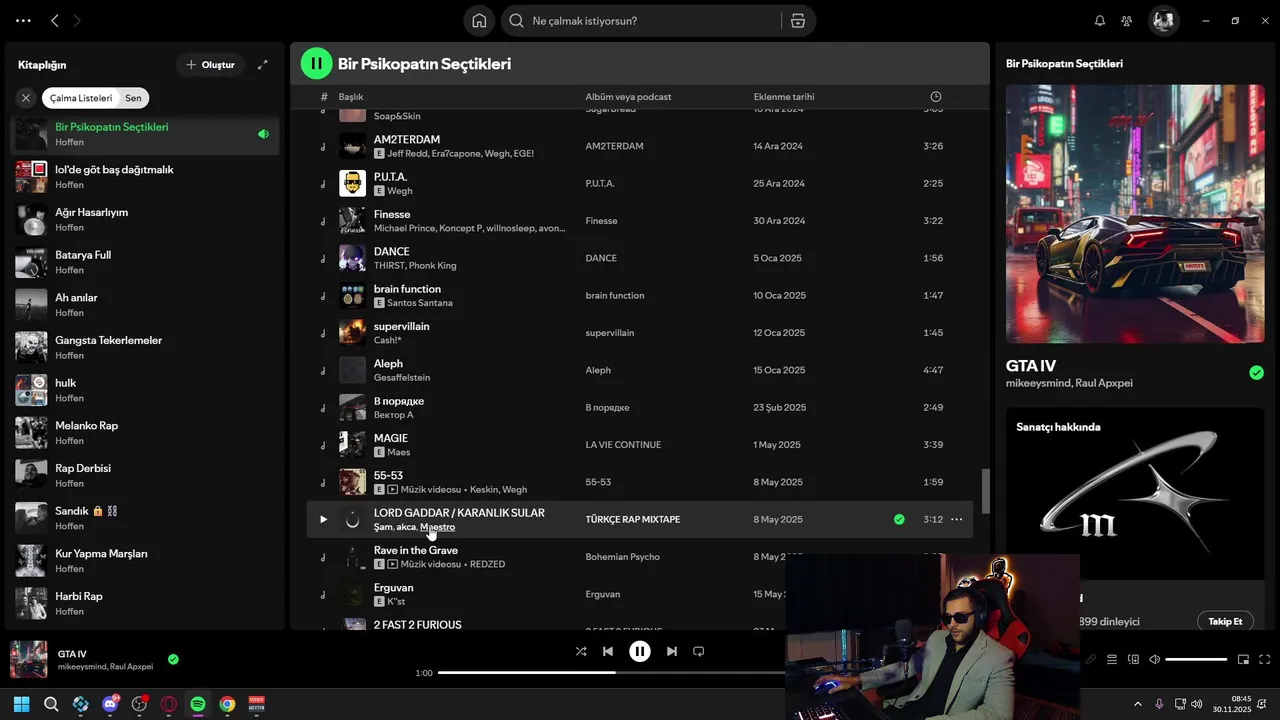Screen dimensions: 1280x720
Task: Select the AM2TERDAM track title
Action: click(x=407, y=140)
